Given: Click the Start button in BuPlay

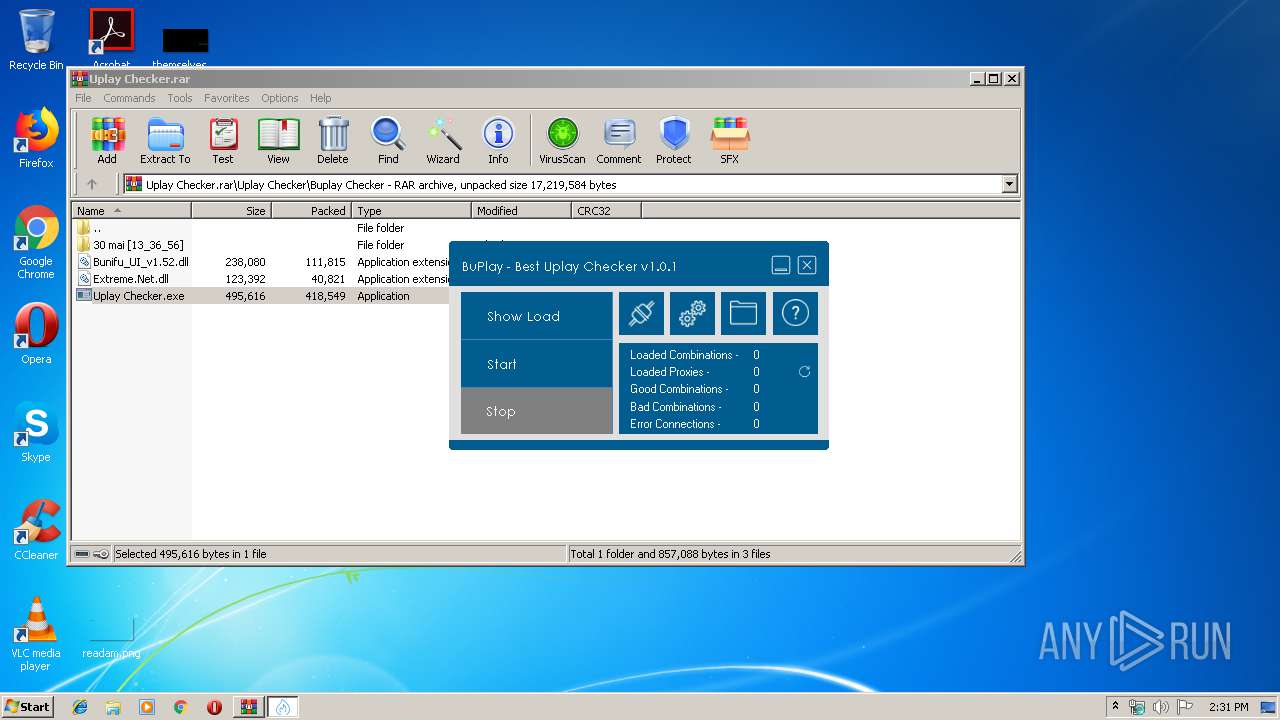Looking at the screenshot, I should pyautogui.click(x=536, y=364).
